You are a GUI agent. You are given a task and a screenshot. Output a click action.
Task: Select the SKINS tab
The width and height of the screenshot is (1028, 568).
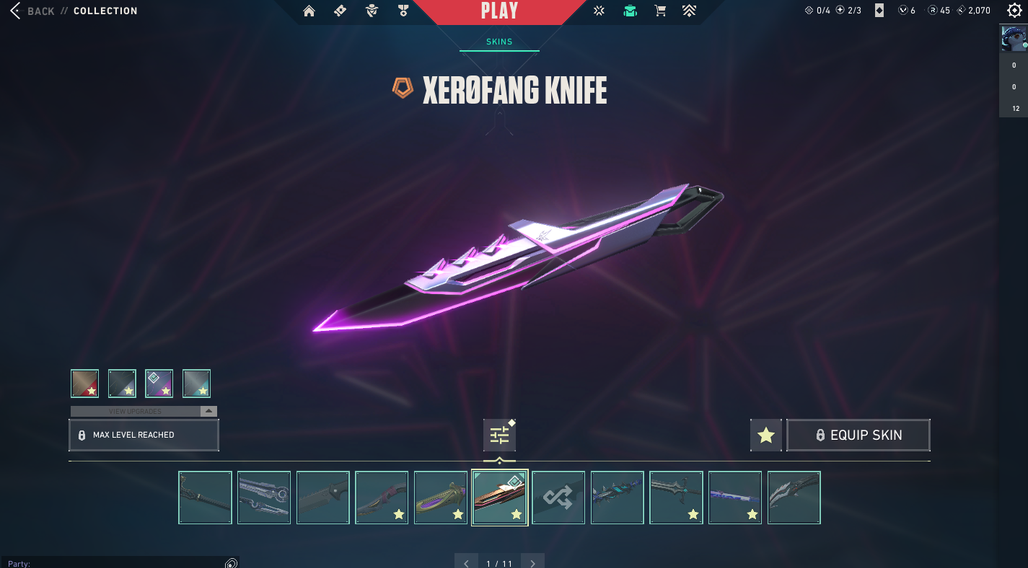click(500, 42)
